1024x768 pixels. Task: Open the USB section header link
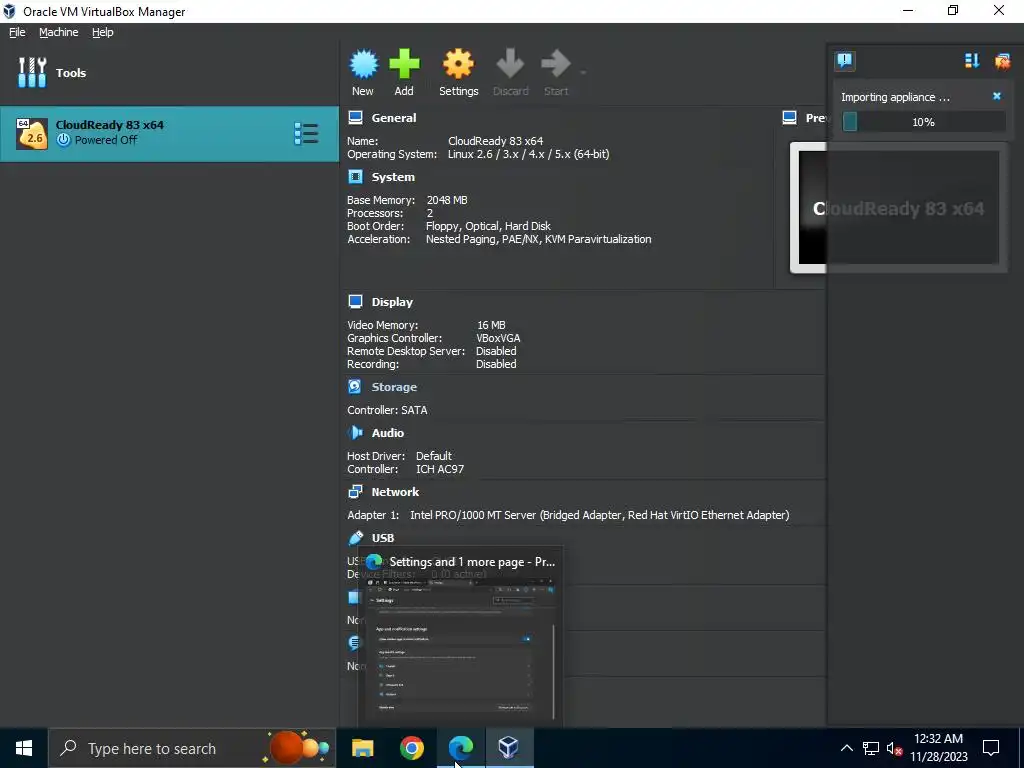(383, 538)
